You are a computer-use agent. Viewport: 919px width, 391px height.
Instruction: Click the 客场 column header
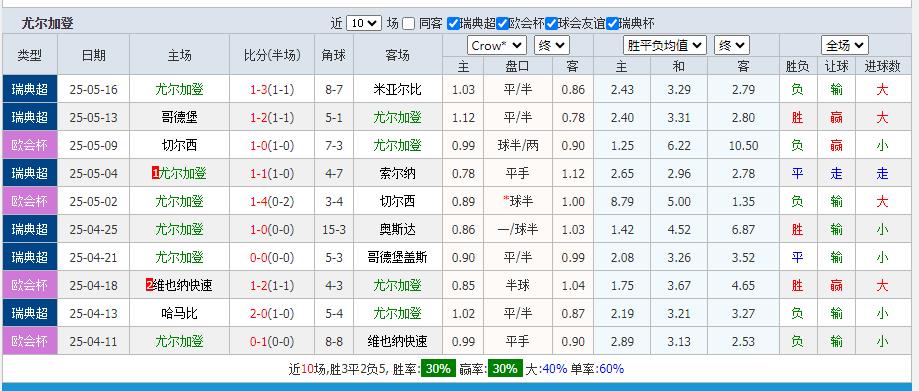[397, 55]
